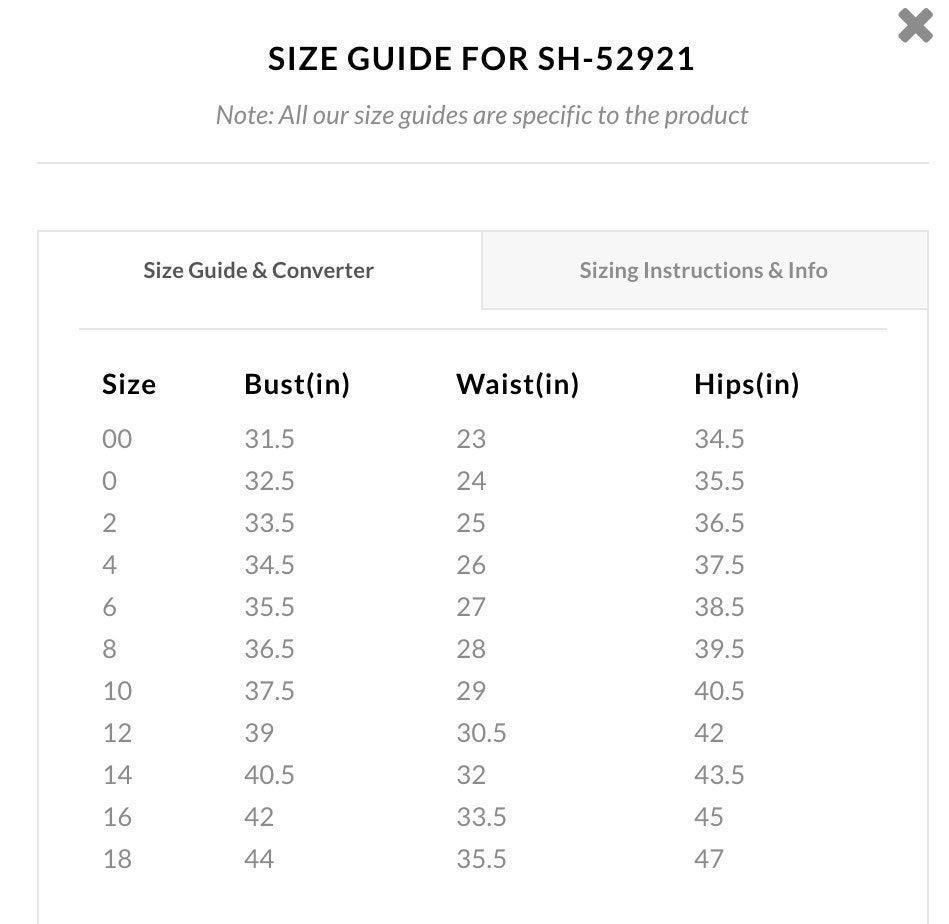The image size is (949, 924).
Task: Click the note about product-specific size guides
Action: pos(482,115)
